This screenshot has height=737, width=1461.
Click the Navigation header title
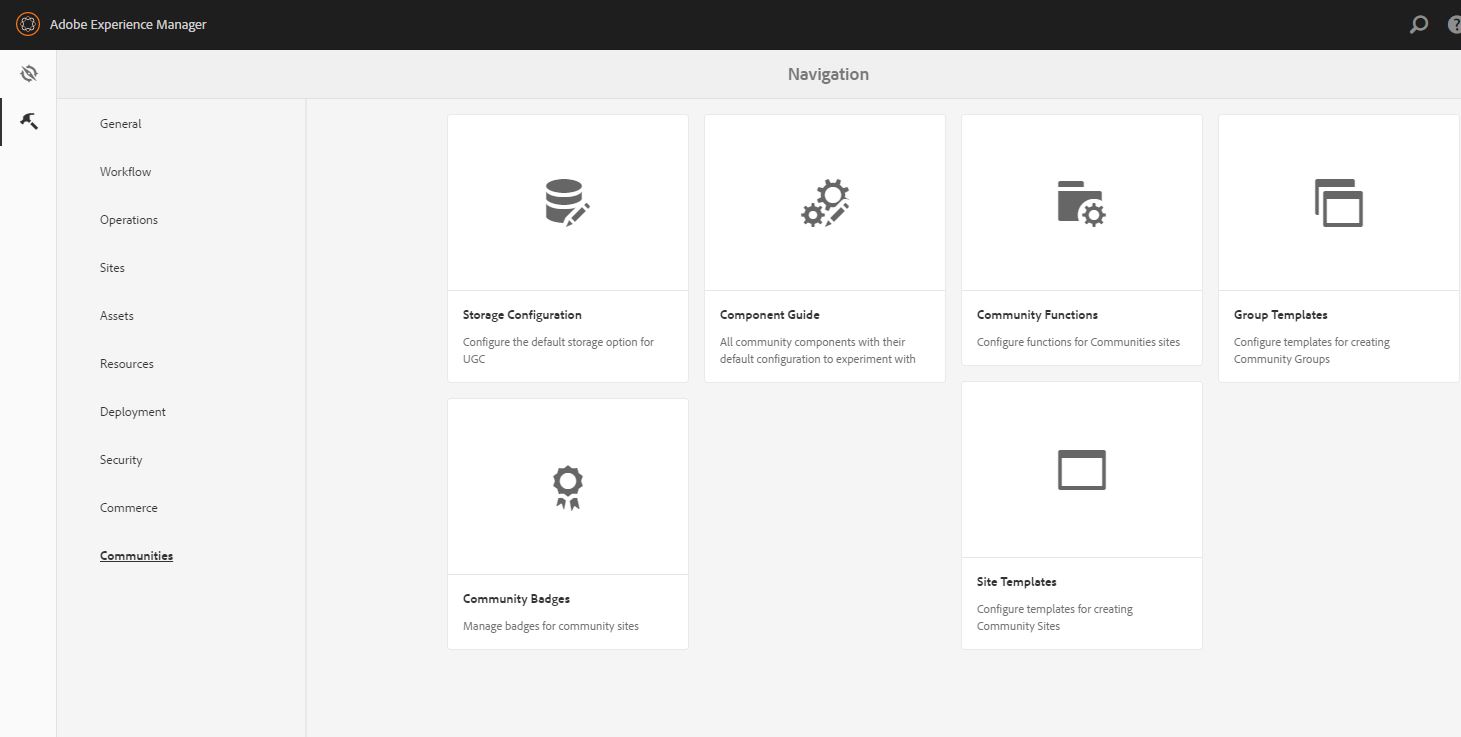tap(828, 74)
